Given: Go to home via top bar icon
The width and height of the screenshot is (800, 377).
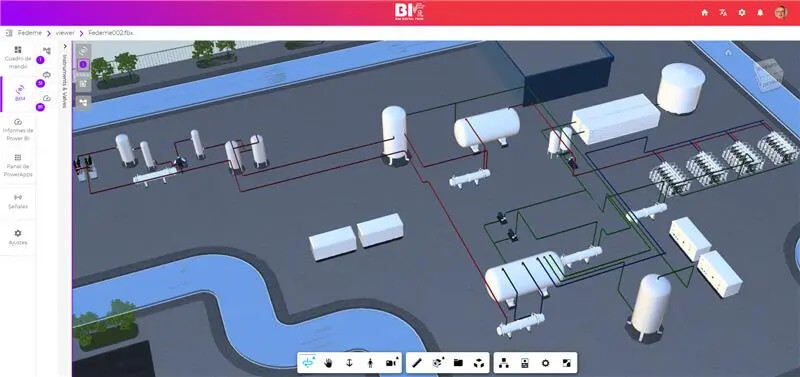Looking at the screenshot, I should tap(705, 13).
